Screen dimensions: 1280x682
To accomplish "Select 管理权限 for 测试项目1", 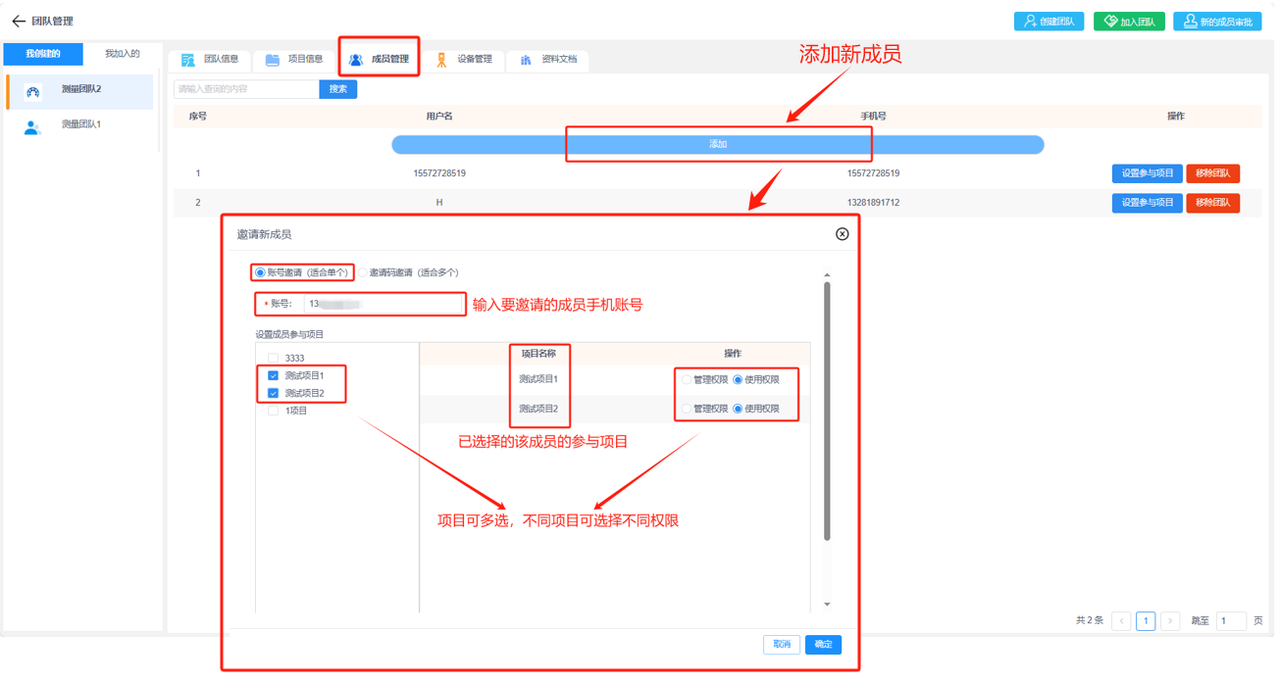I will click(x=686, y=380).
